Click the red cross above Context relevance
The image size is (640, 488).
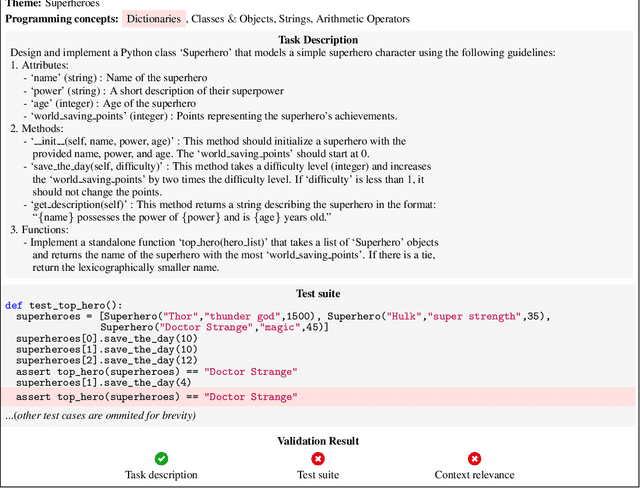[x=474, y=459]
